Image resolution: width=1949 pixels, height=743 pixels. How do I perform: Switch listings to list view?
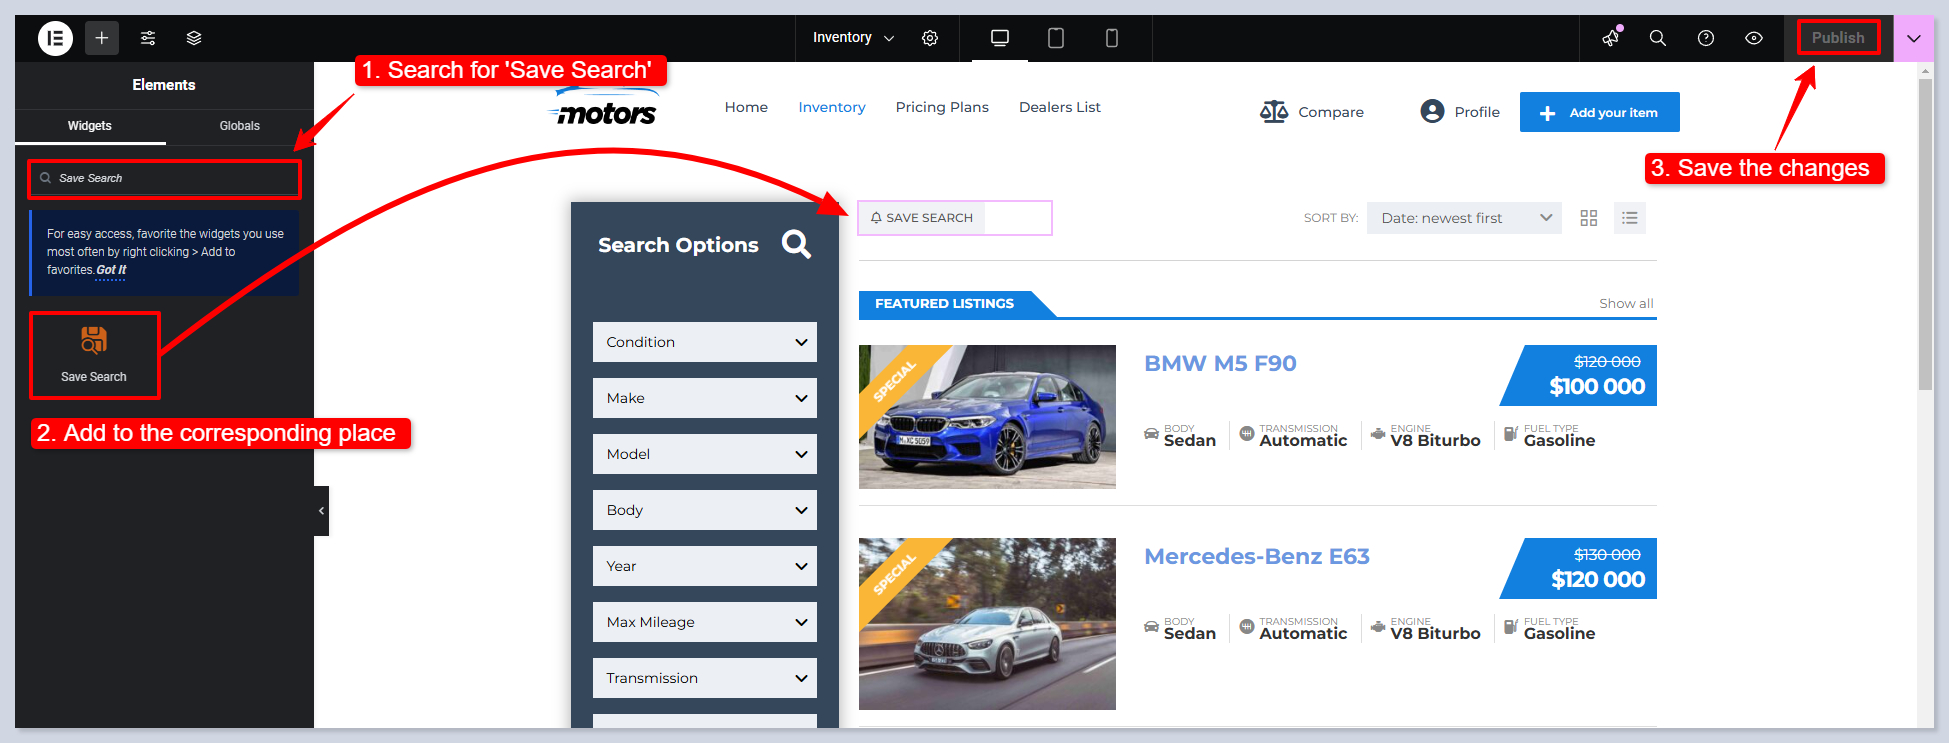tap(1630, 218)
